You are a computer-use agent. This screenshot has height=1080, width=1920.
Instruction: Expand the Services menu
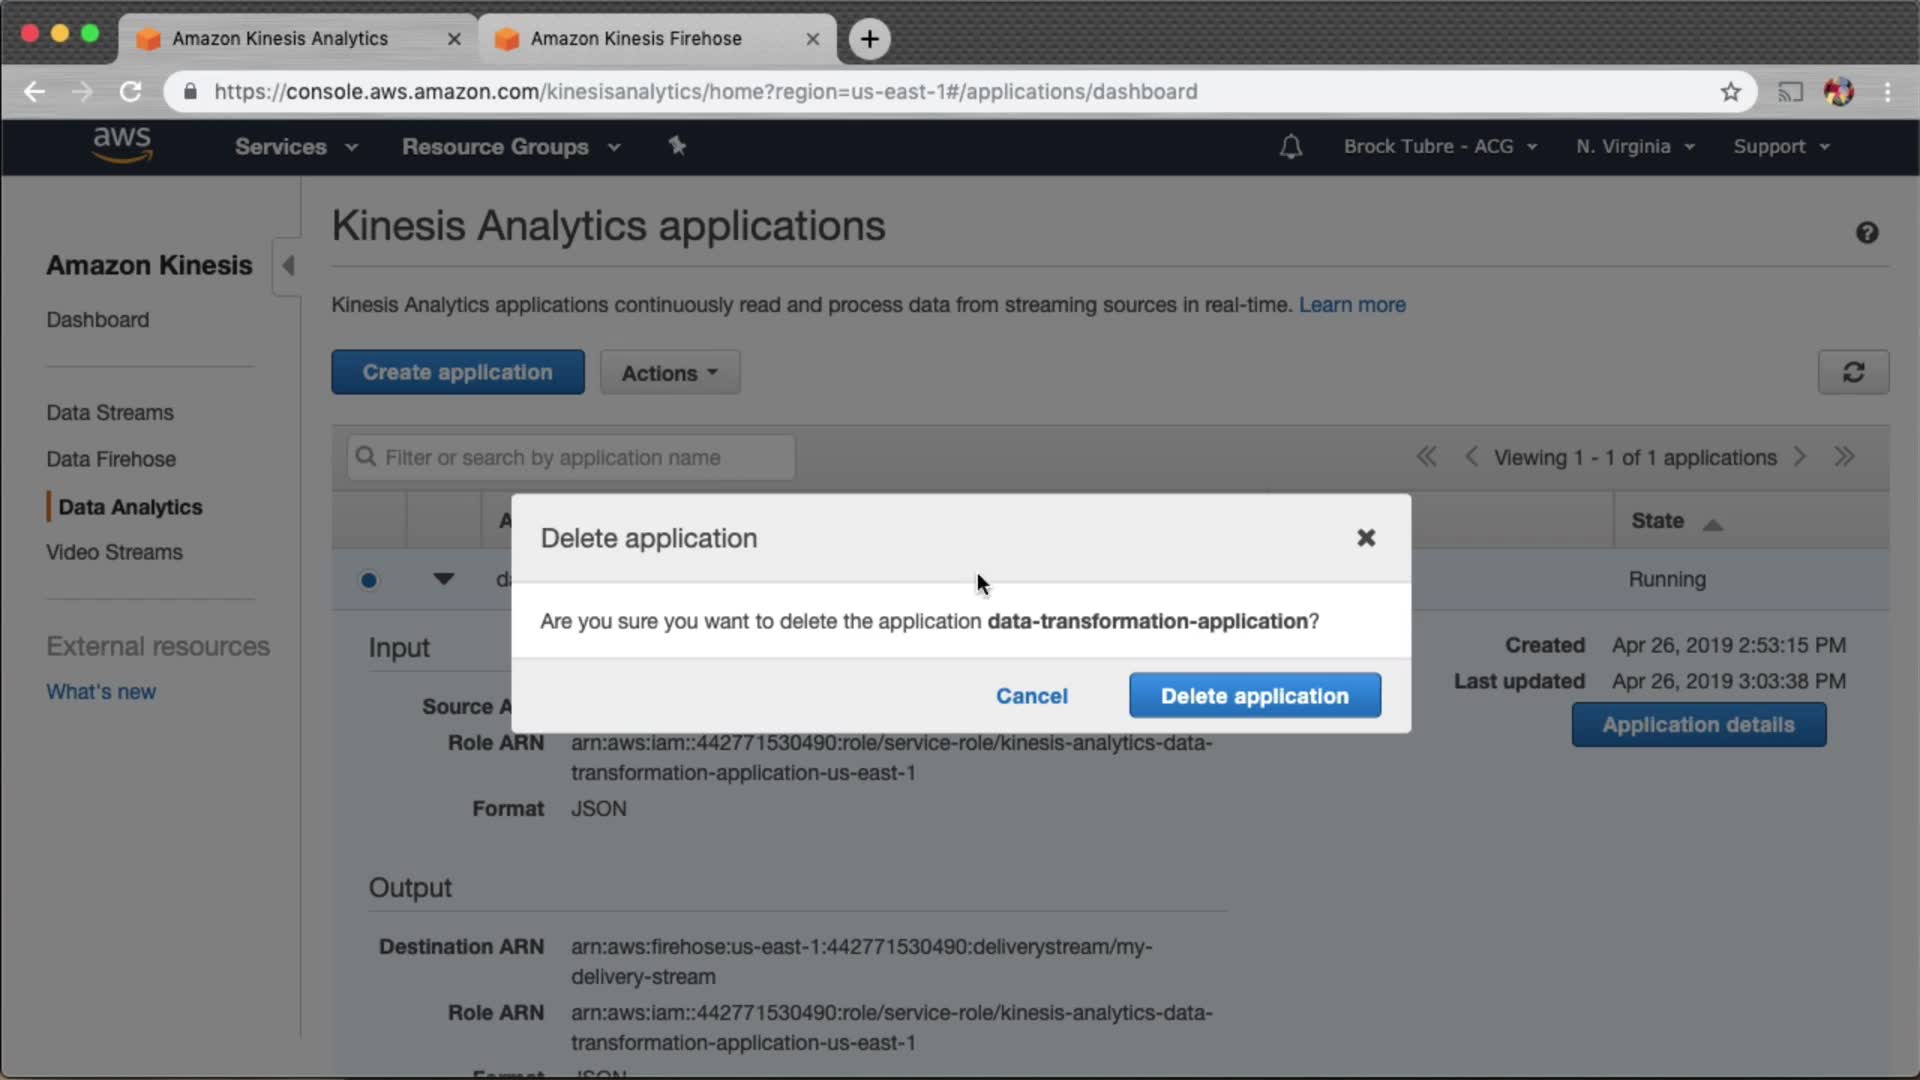[x=296, y=147]
